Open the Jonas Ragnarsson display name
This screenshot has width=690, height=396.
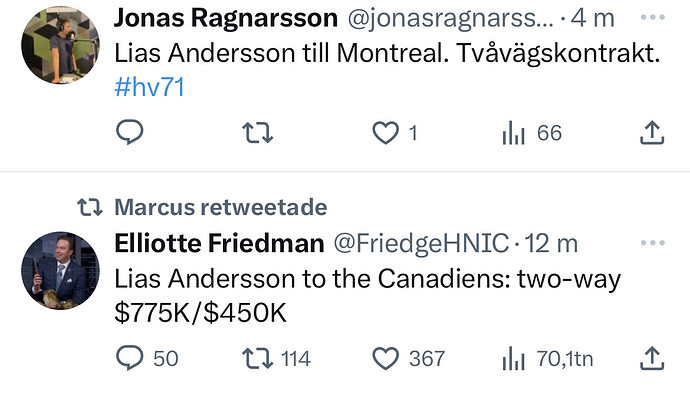[x=226, y=18]
